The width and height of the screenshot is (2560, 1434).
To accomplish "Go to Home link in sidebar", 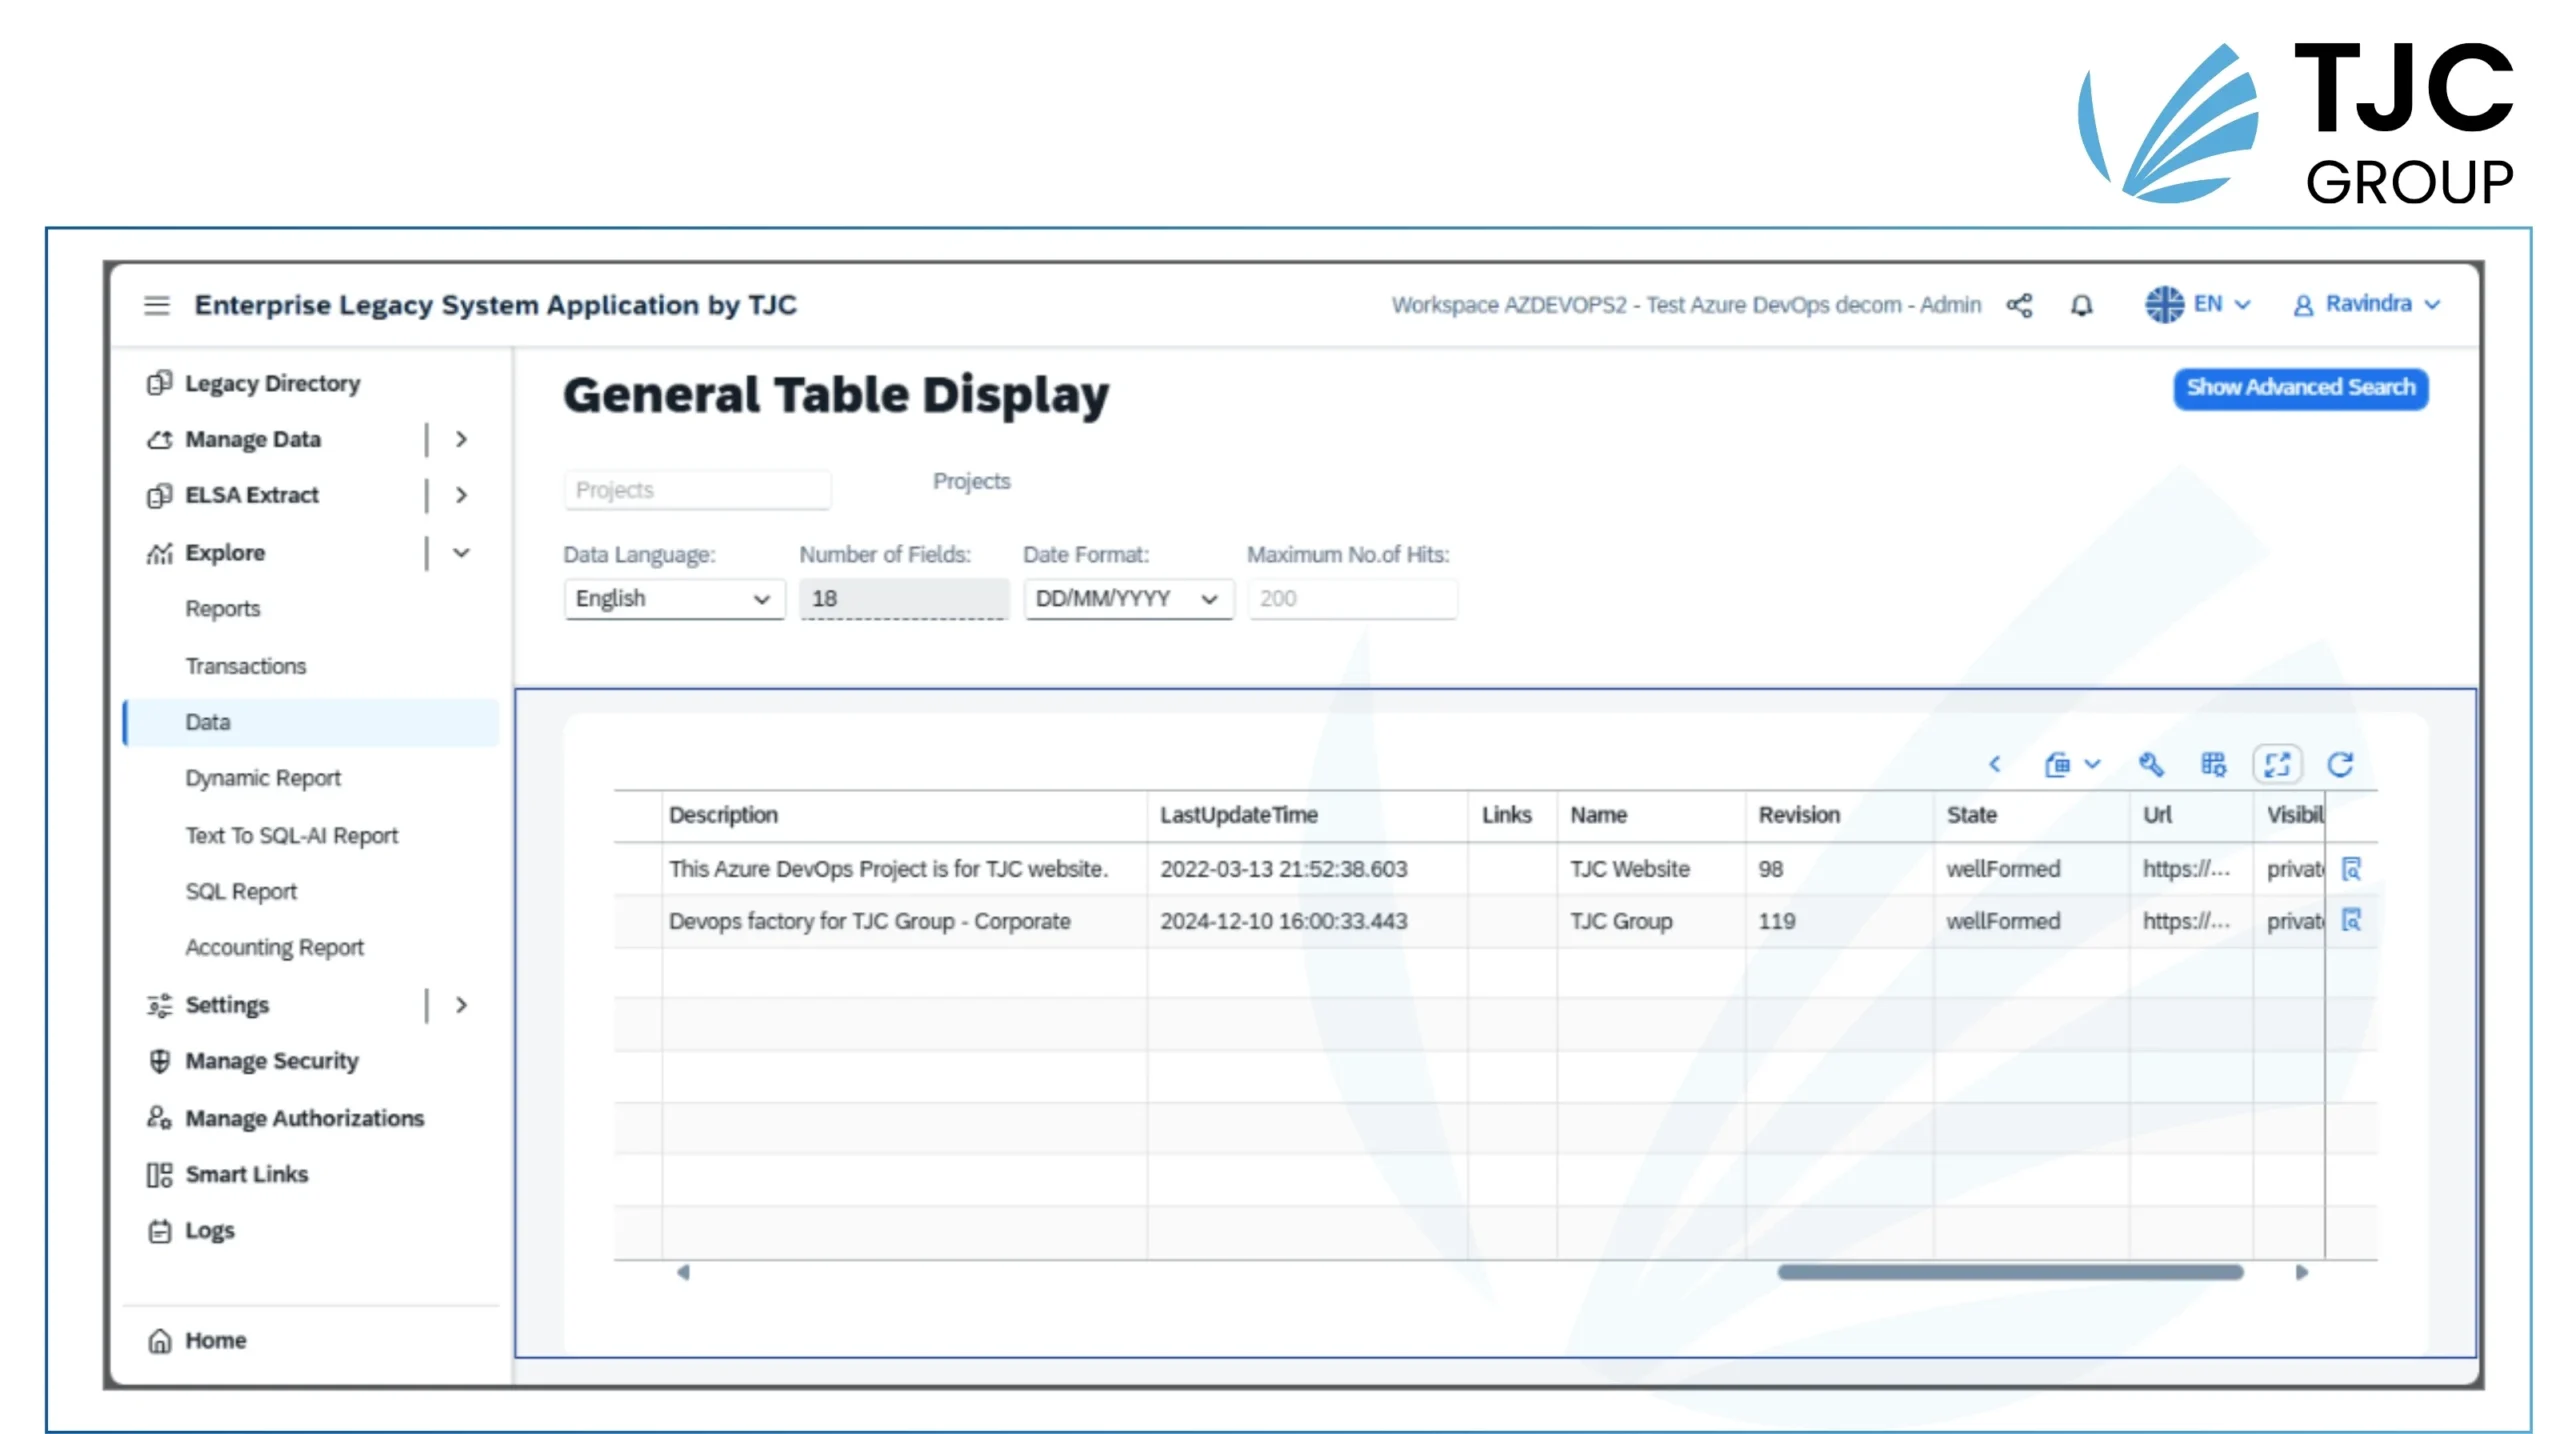I will pos(215,1340).
